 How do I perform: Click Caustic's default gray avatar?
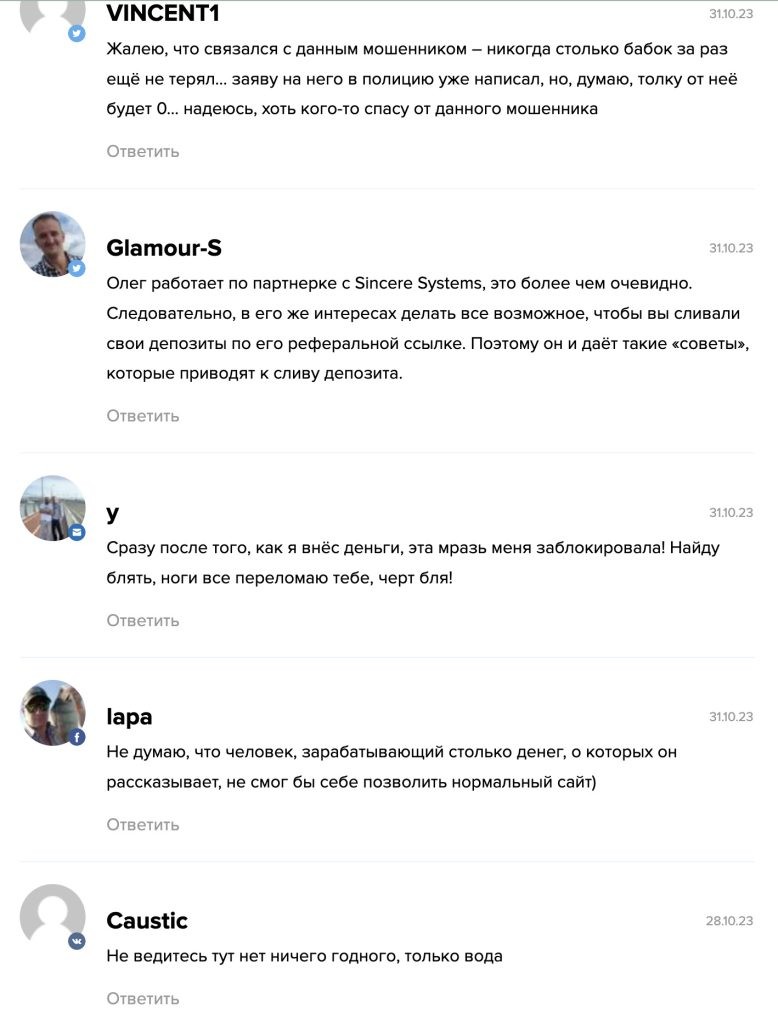[x=52, y=916]
